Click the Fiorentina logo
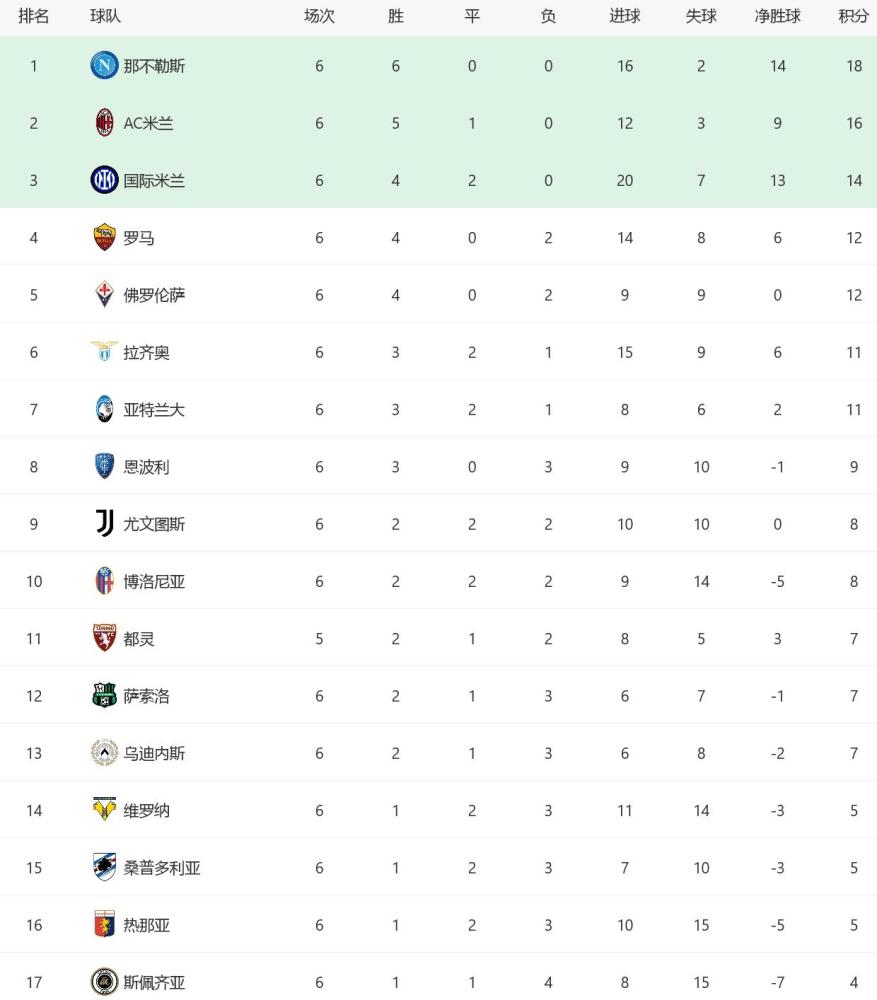Screen dimensions: 877x1000 point(104,295)
